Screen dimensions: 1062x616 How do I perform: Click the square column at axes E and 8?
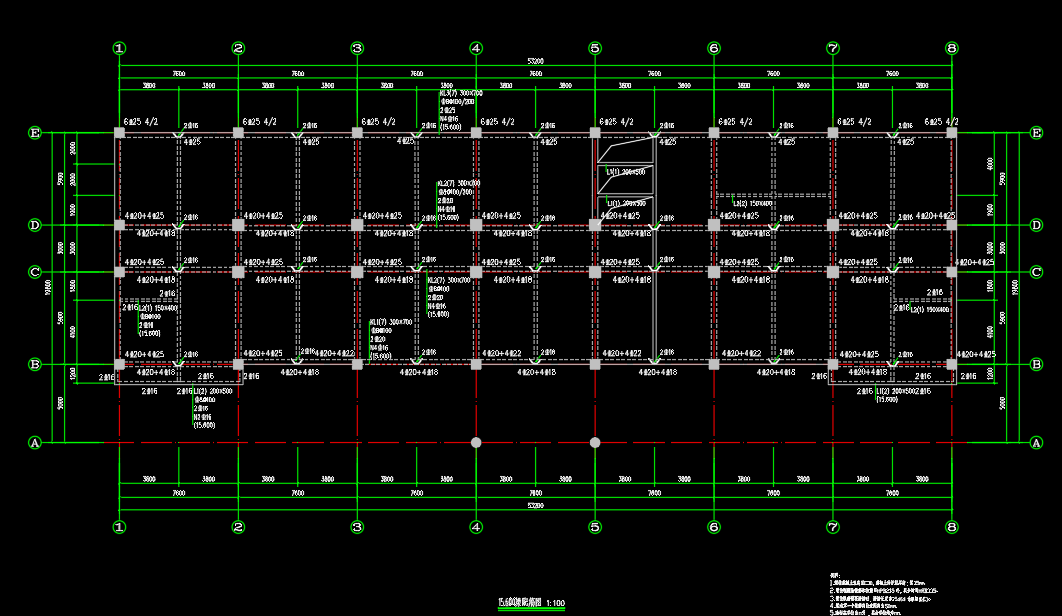[952, 133]
